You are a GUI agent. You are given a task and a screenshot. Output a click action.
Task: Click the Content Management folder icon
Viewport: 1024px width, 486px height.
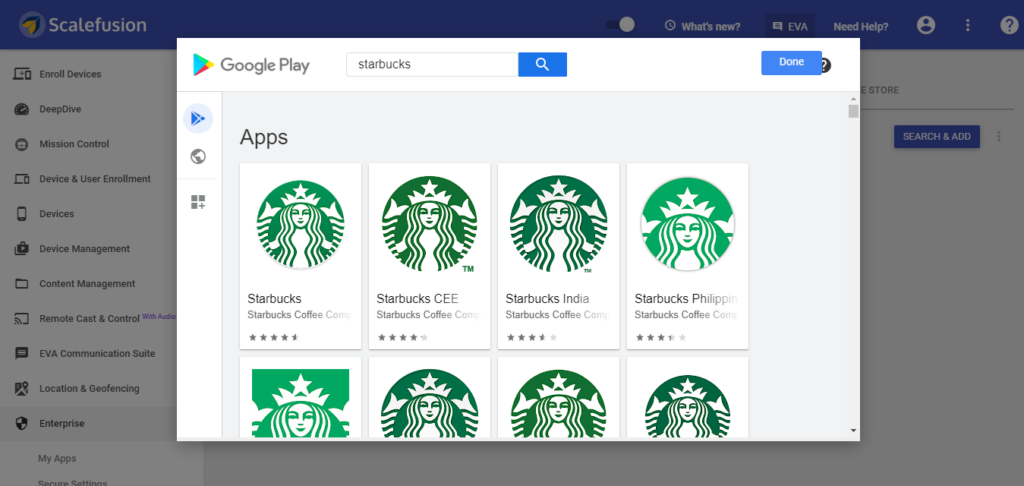pos(22,284)
